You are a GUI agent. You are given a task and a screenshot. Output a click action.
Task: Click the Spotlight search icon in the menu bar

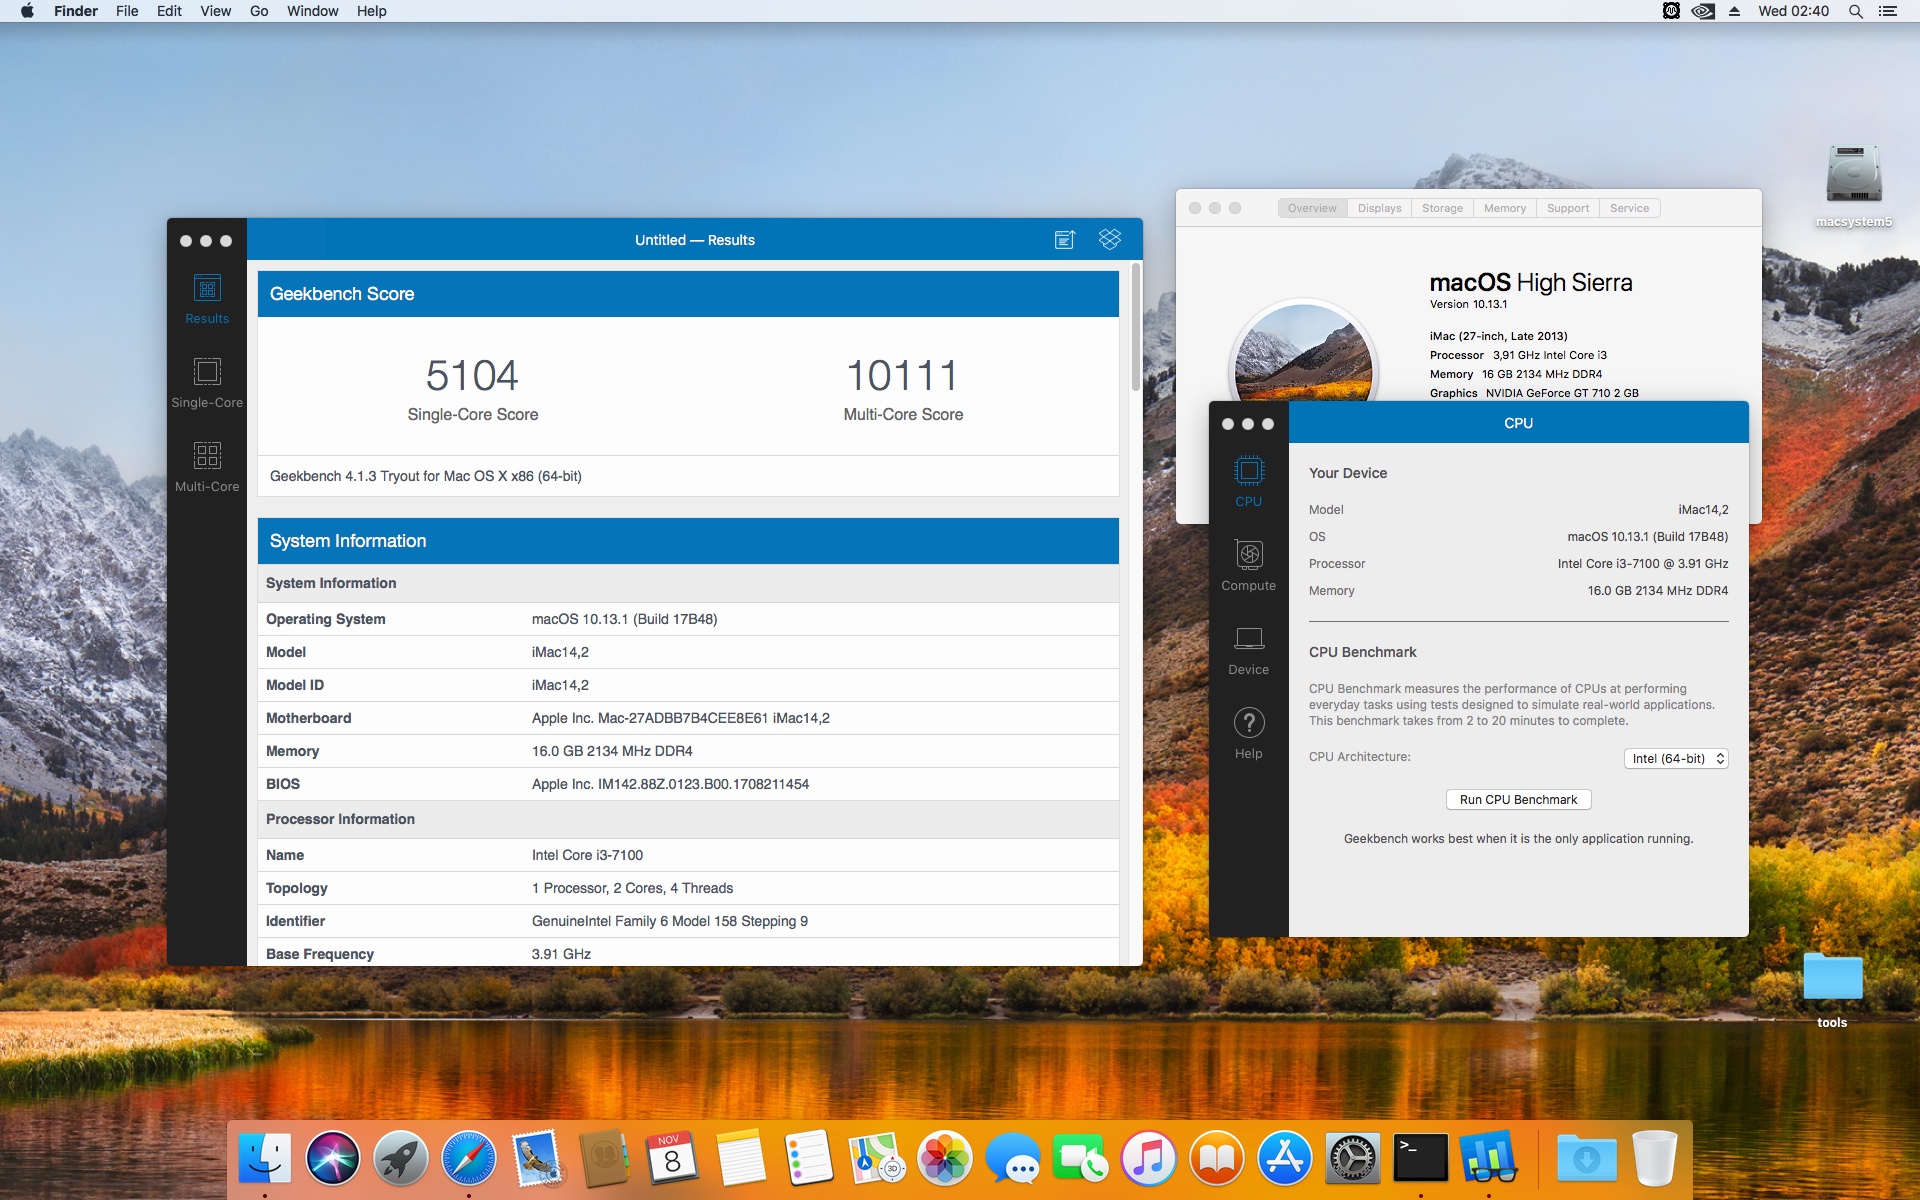[1855, 11]
